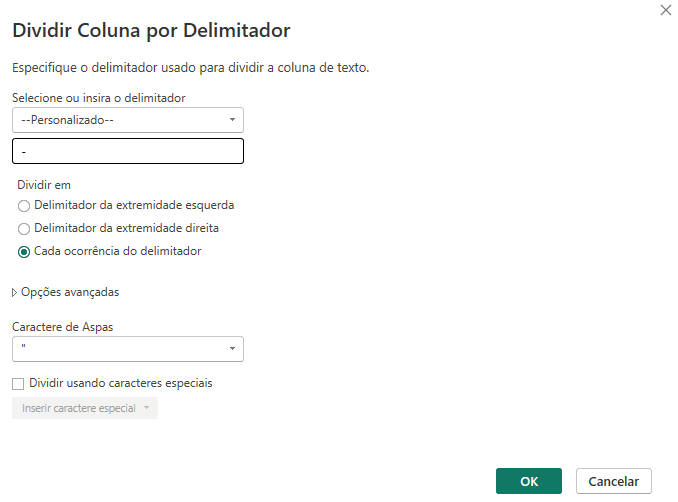Enable "Dividir usando caracteres especiais" checkbox
The image size is (678, 502).
(x=18, y=383)
